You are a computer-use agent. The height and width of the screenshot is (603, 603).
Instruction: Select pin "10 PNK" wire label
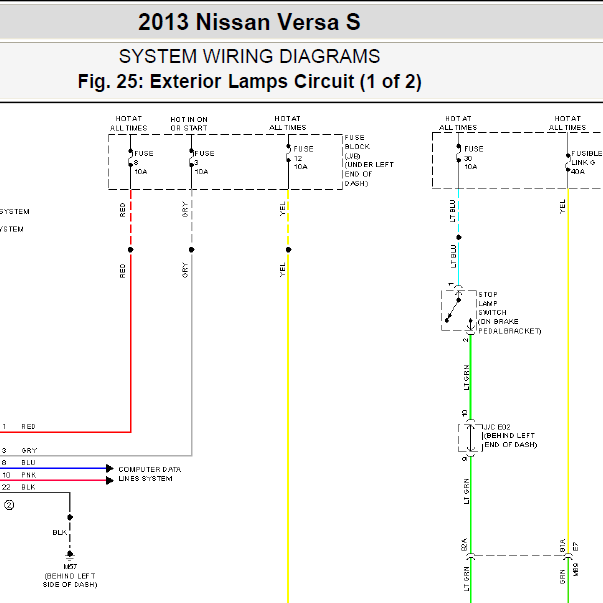tap(19, 475)
